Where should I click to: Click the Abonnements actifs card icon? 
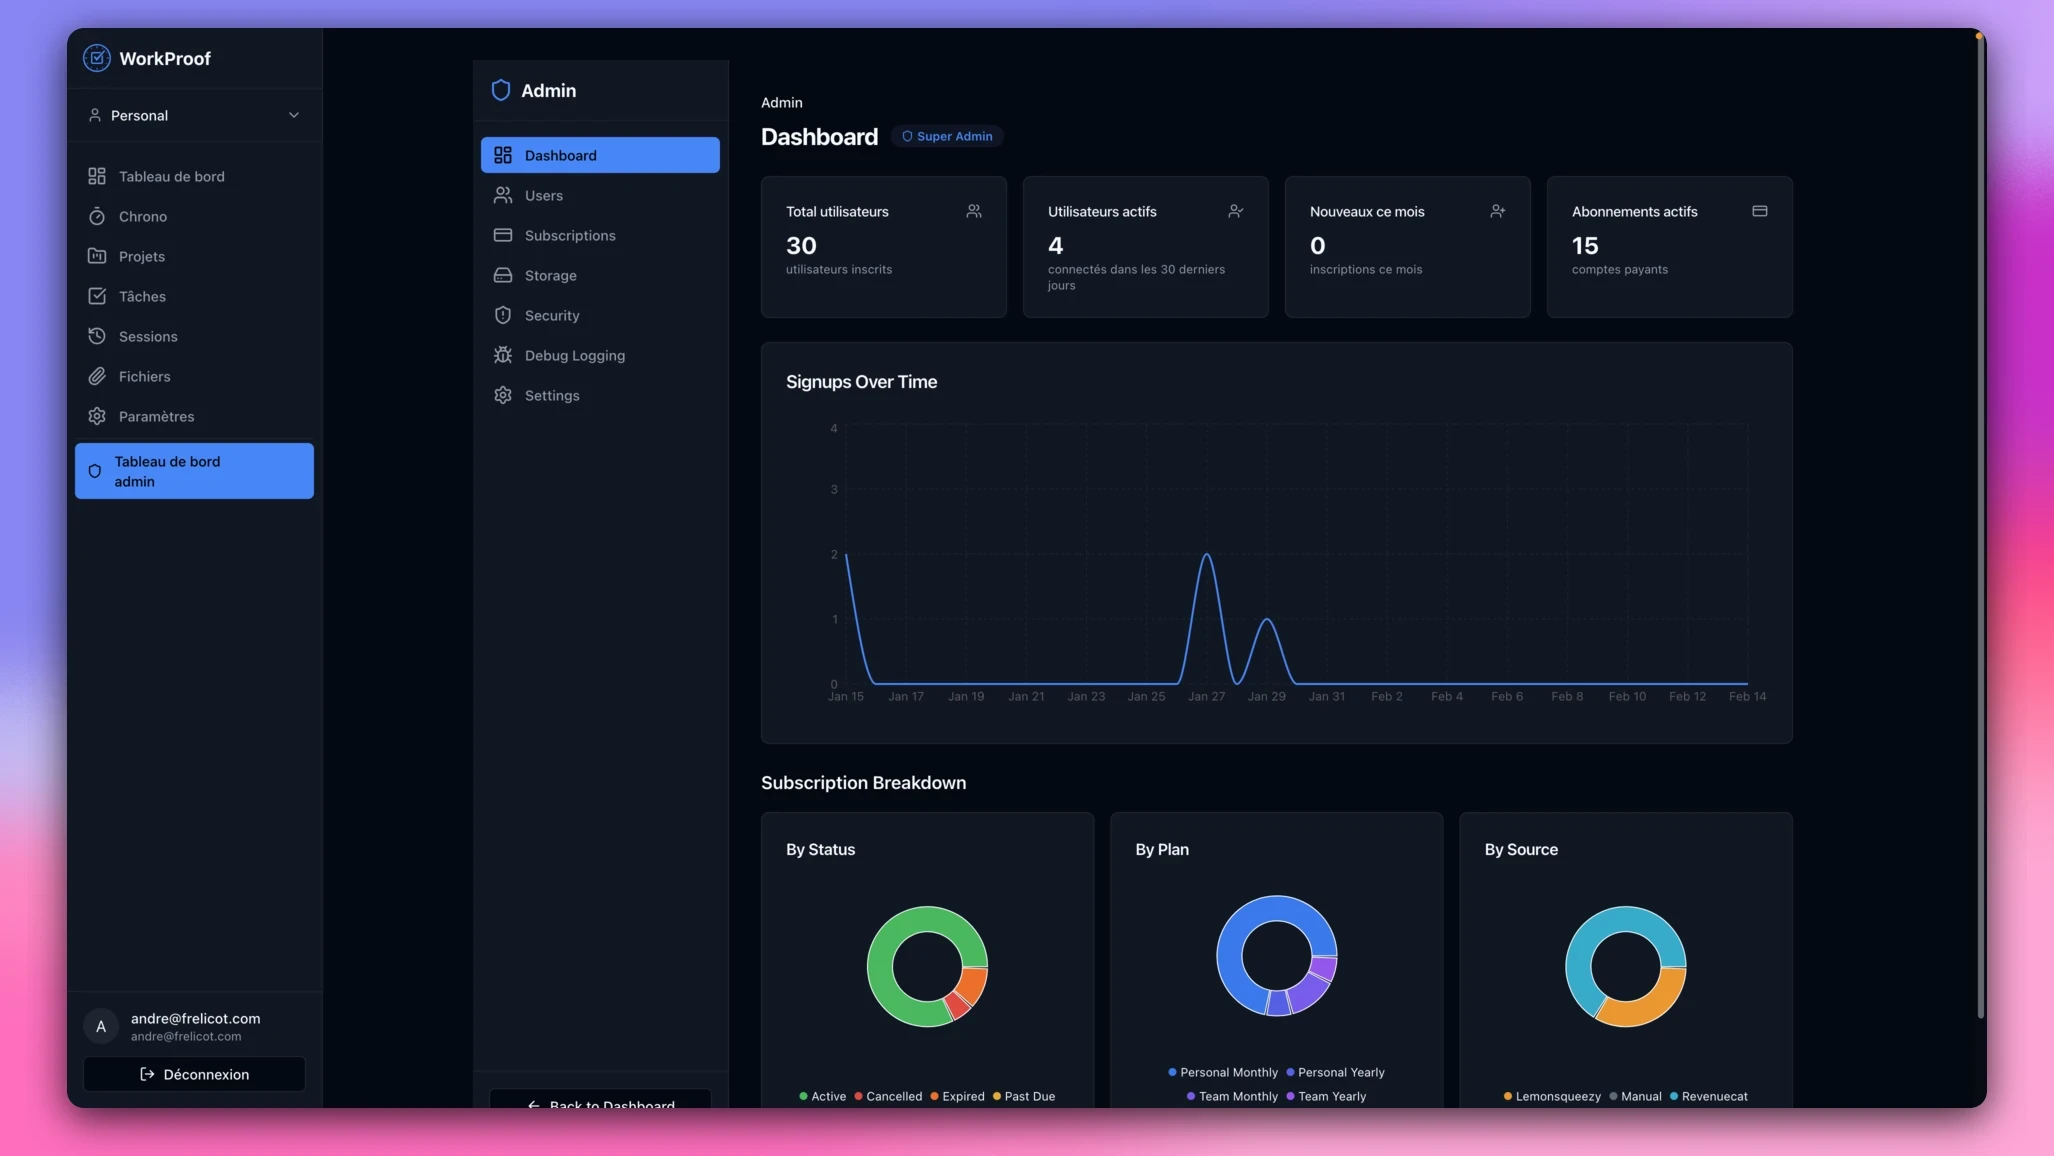1760,211
